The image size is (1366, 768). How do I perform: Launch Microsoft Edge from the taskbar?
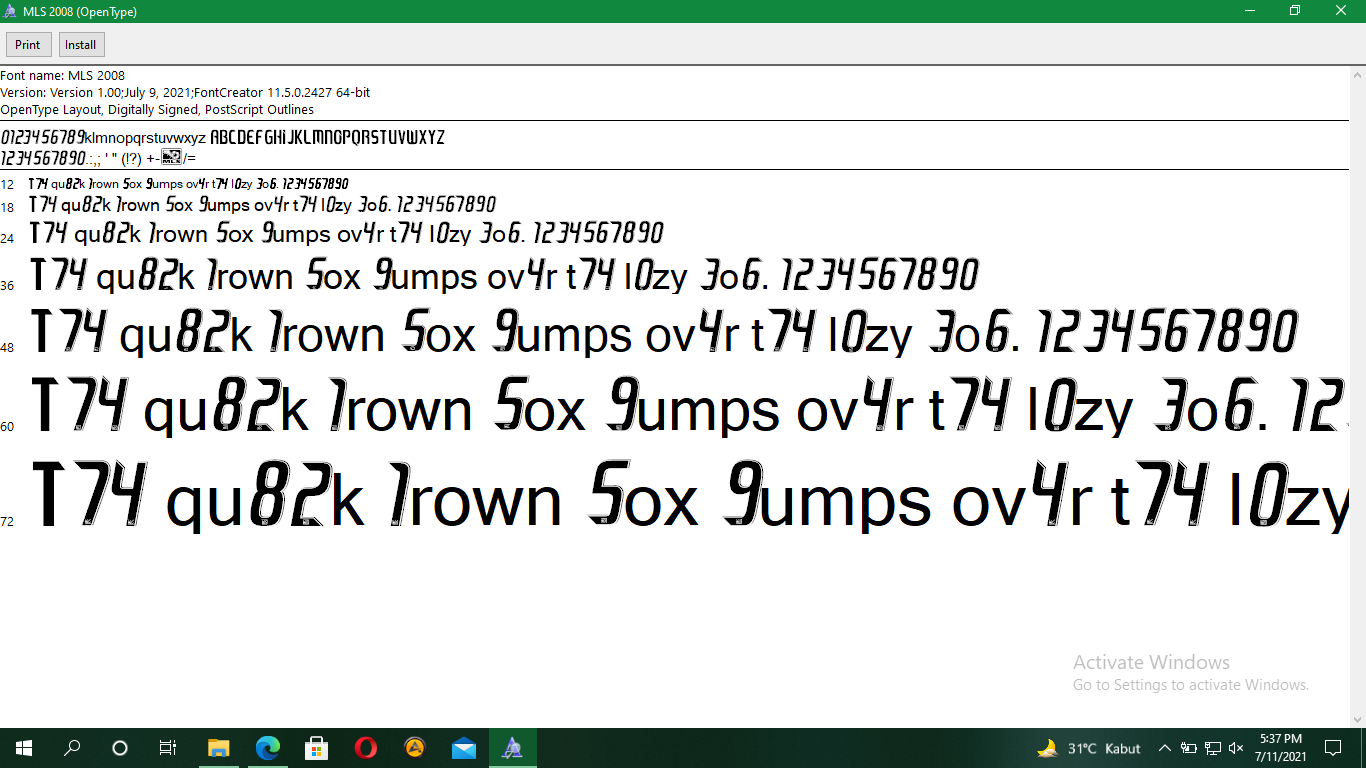(267, 747)
